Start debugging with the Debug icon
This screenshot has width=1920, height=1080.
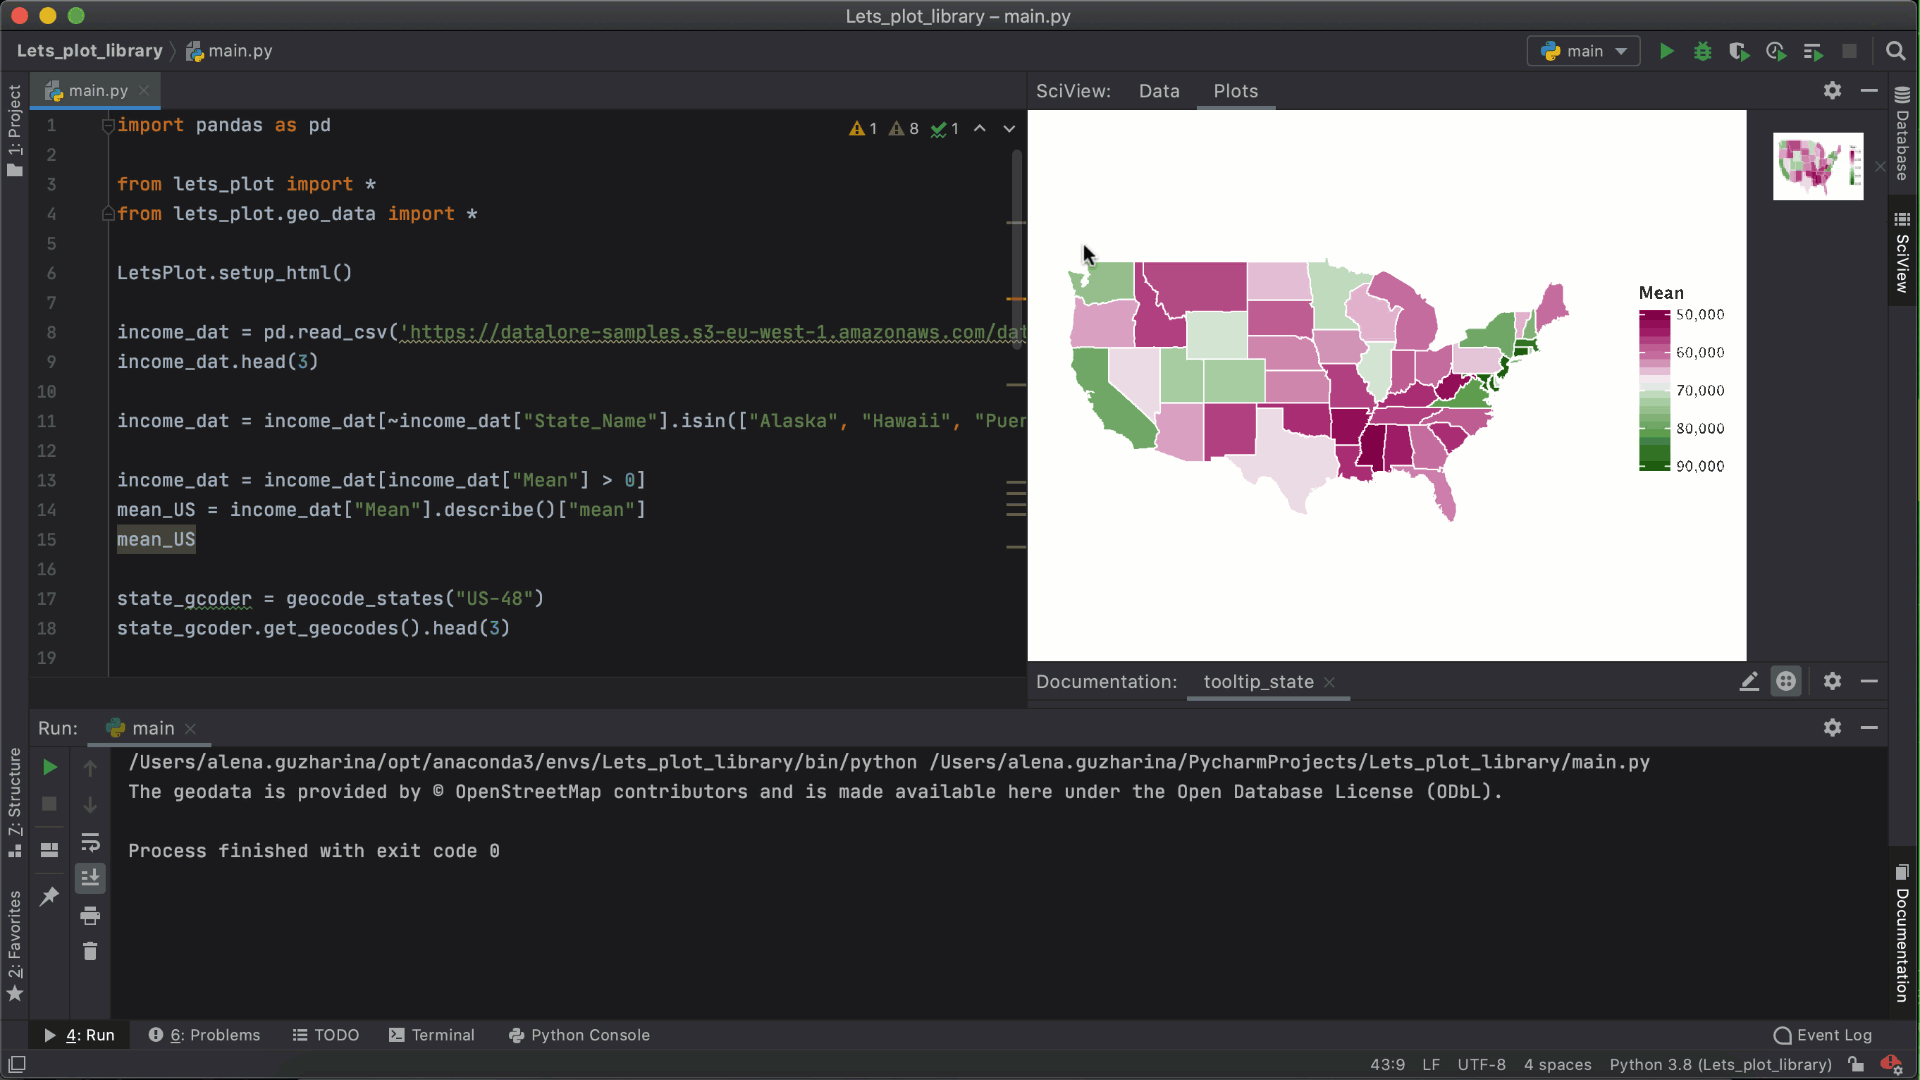pyautogui.click(x=1703, y=51)
